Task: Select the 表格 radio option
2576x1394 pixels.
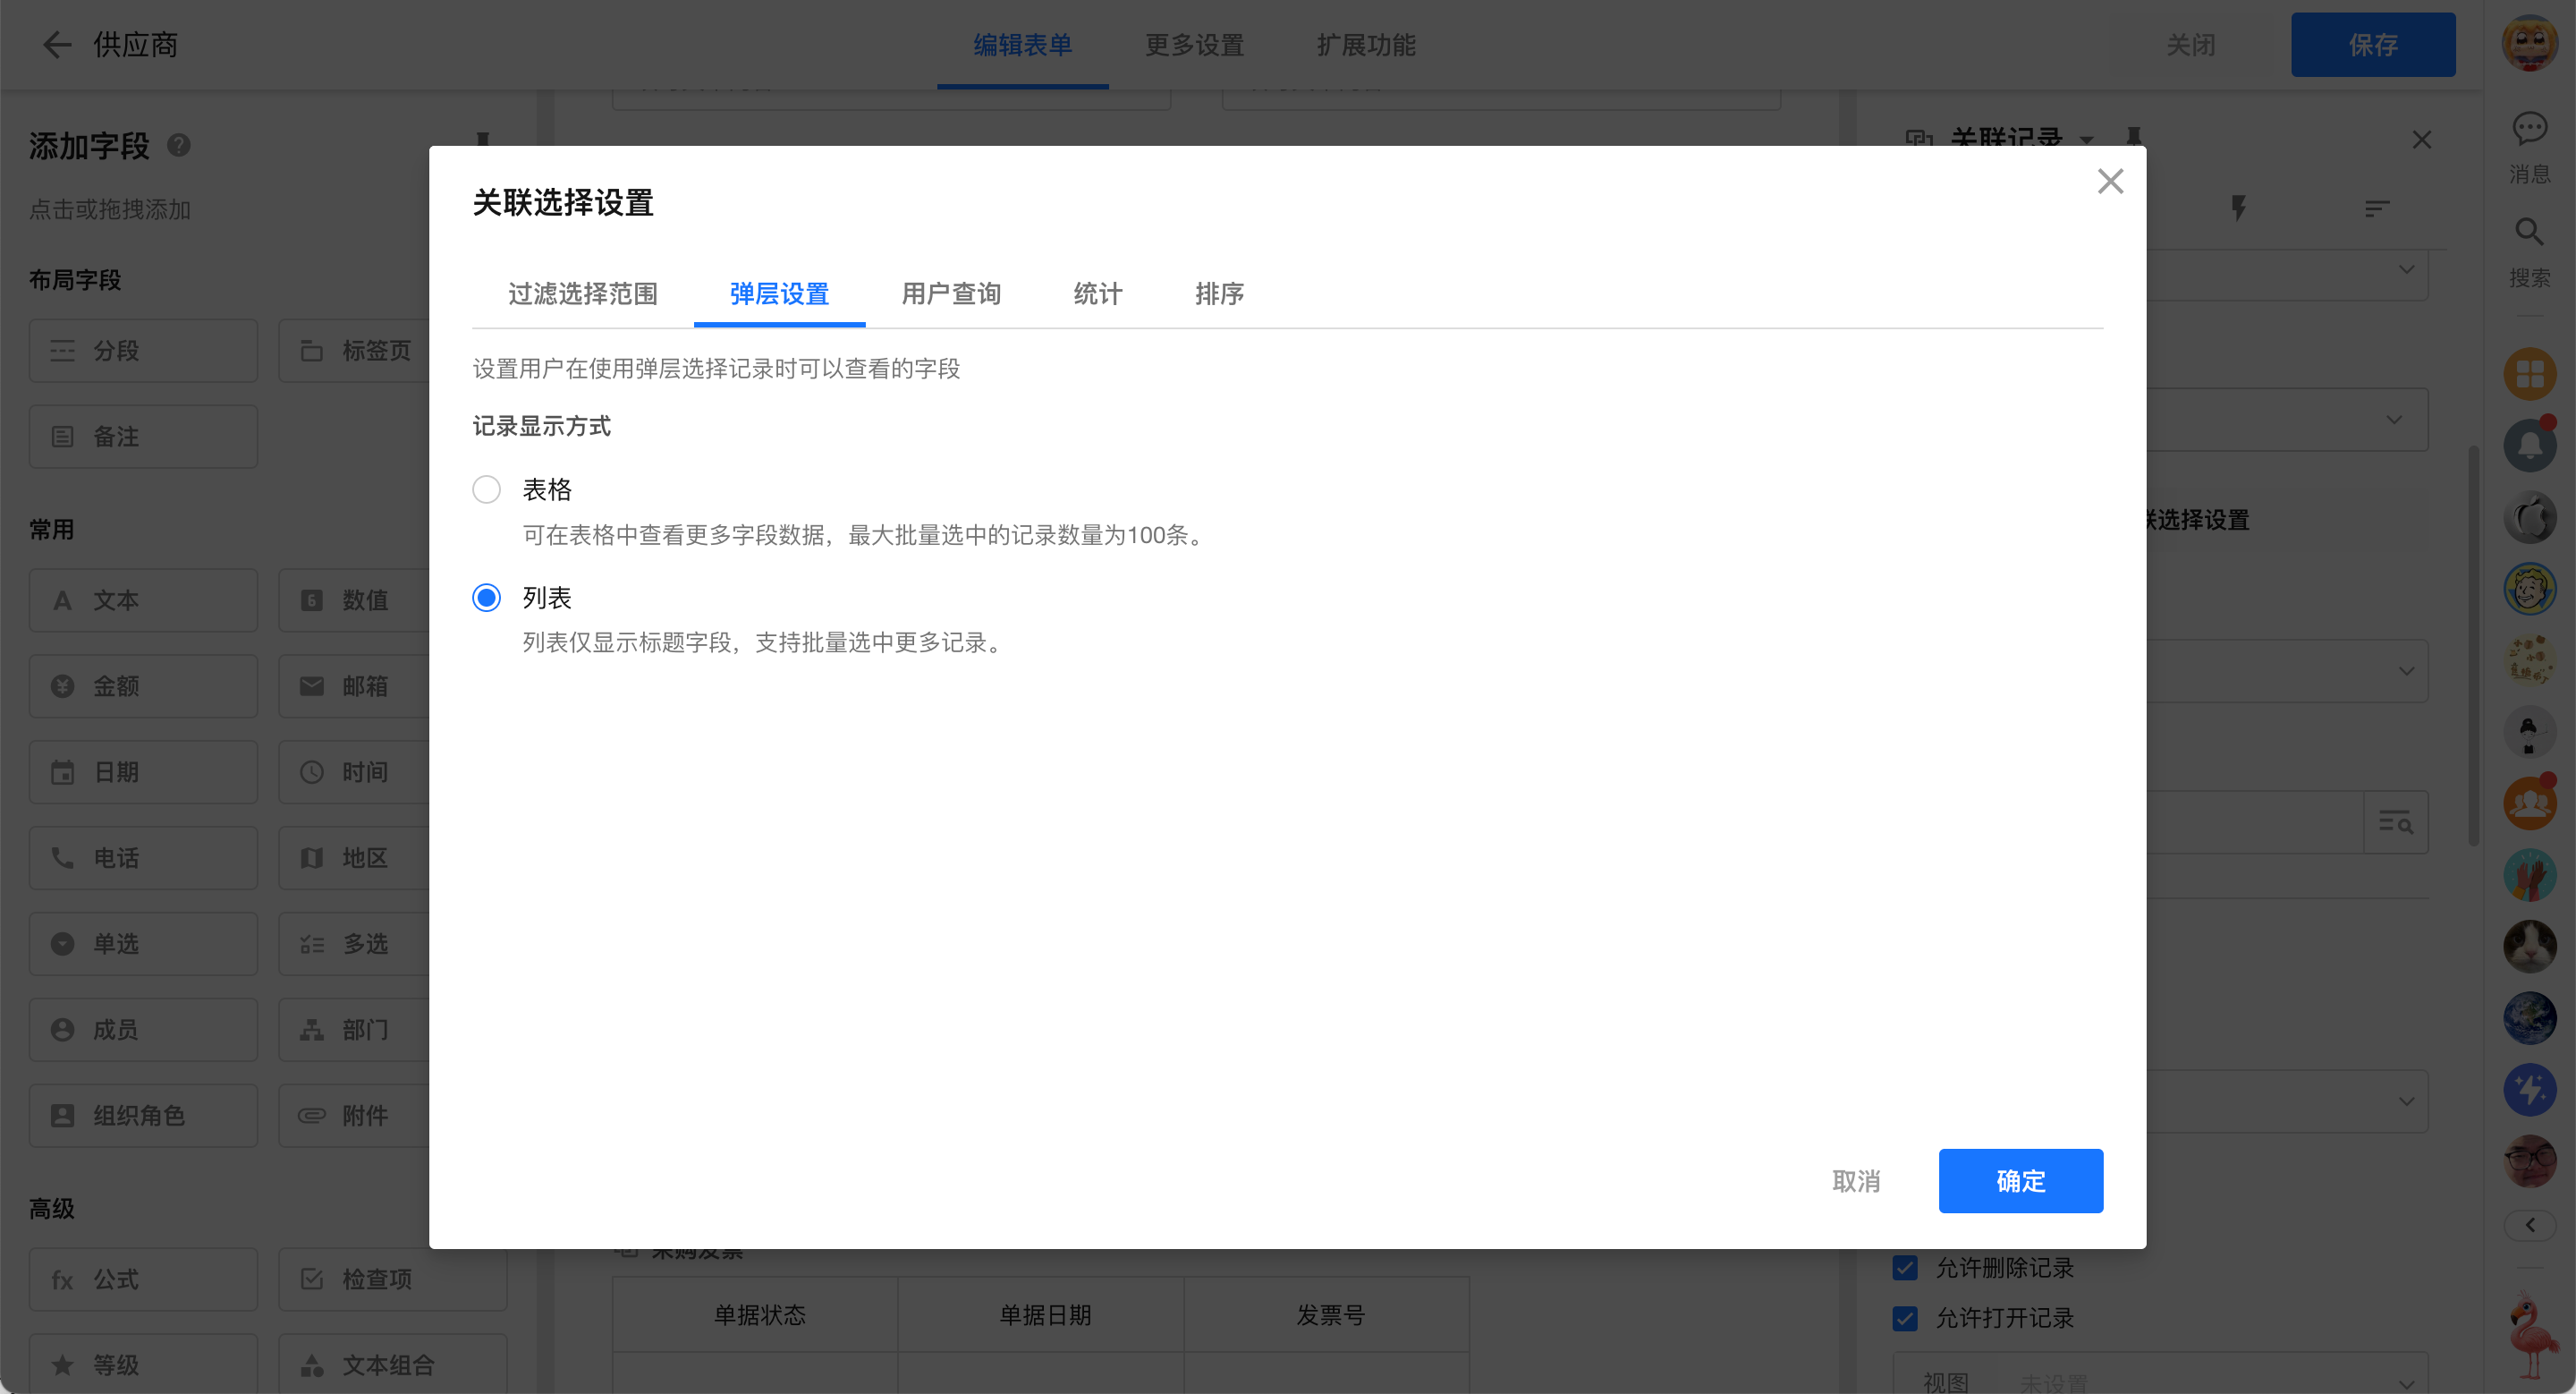Action: [487, 490]
